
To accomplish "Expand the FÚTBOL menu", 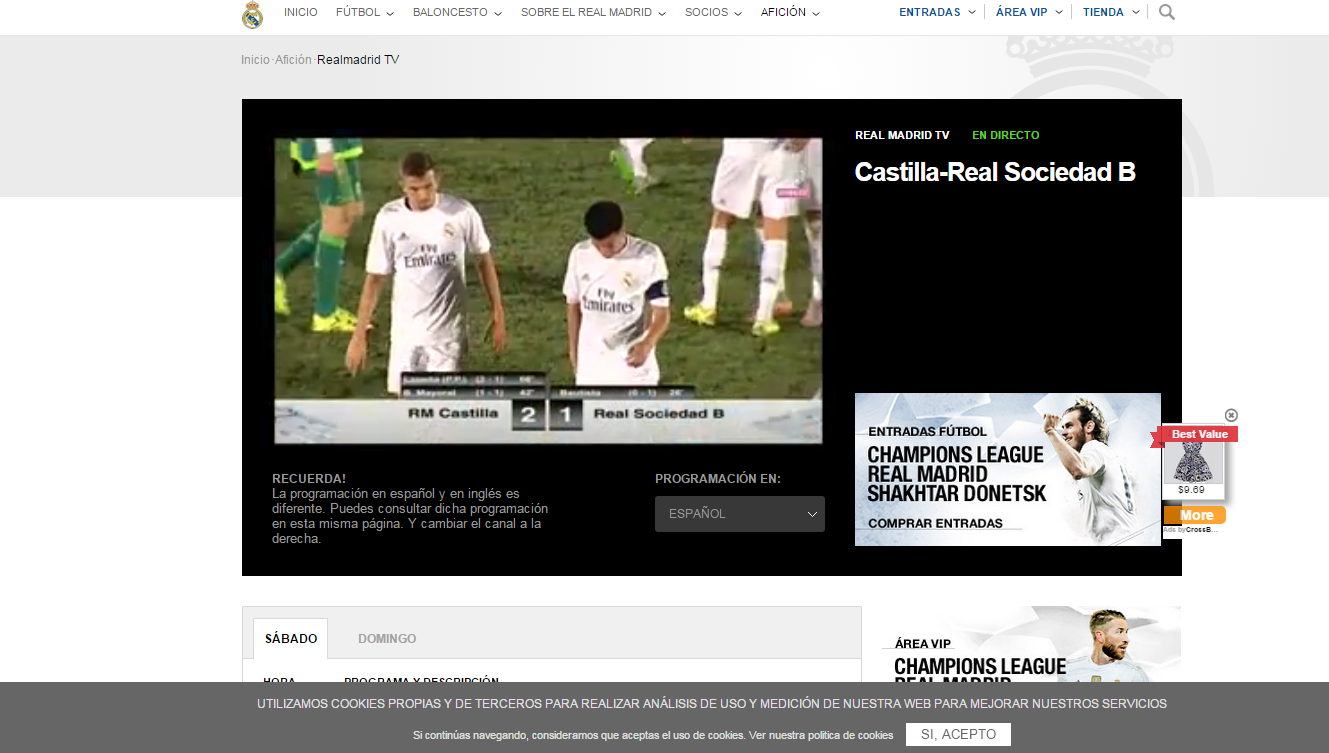I will pos(365,12).
